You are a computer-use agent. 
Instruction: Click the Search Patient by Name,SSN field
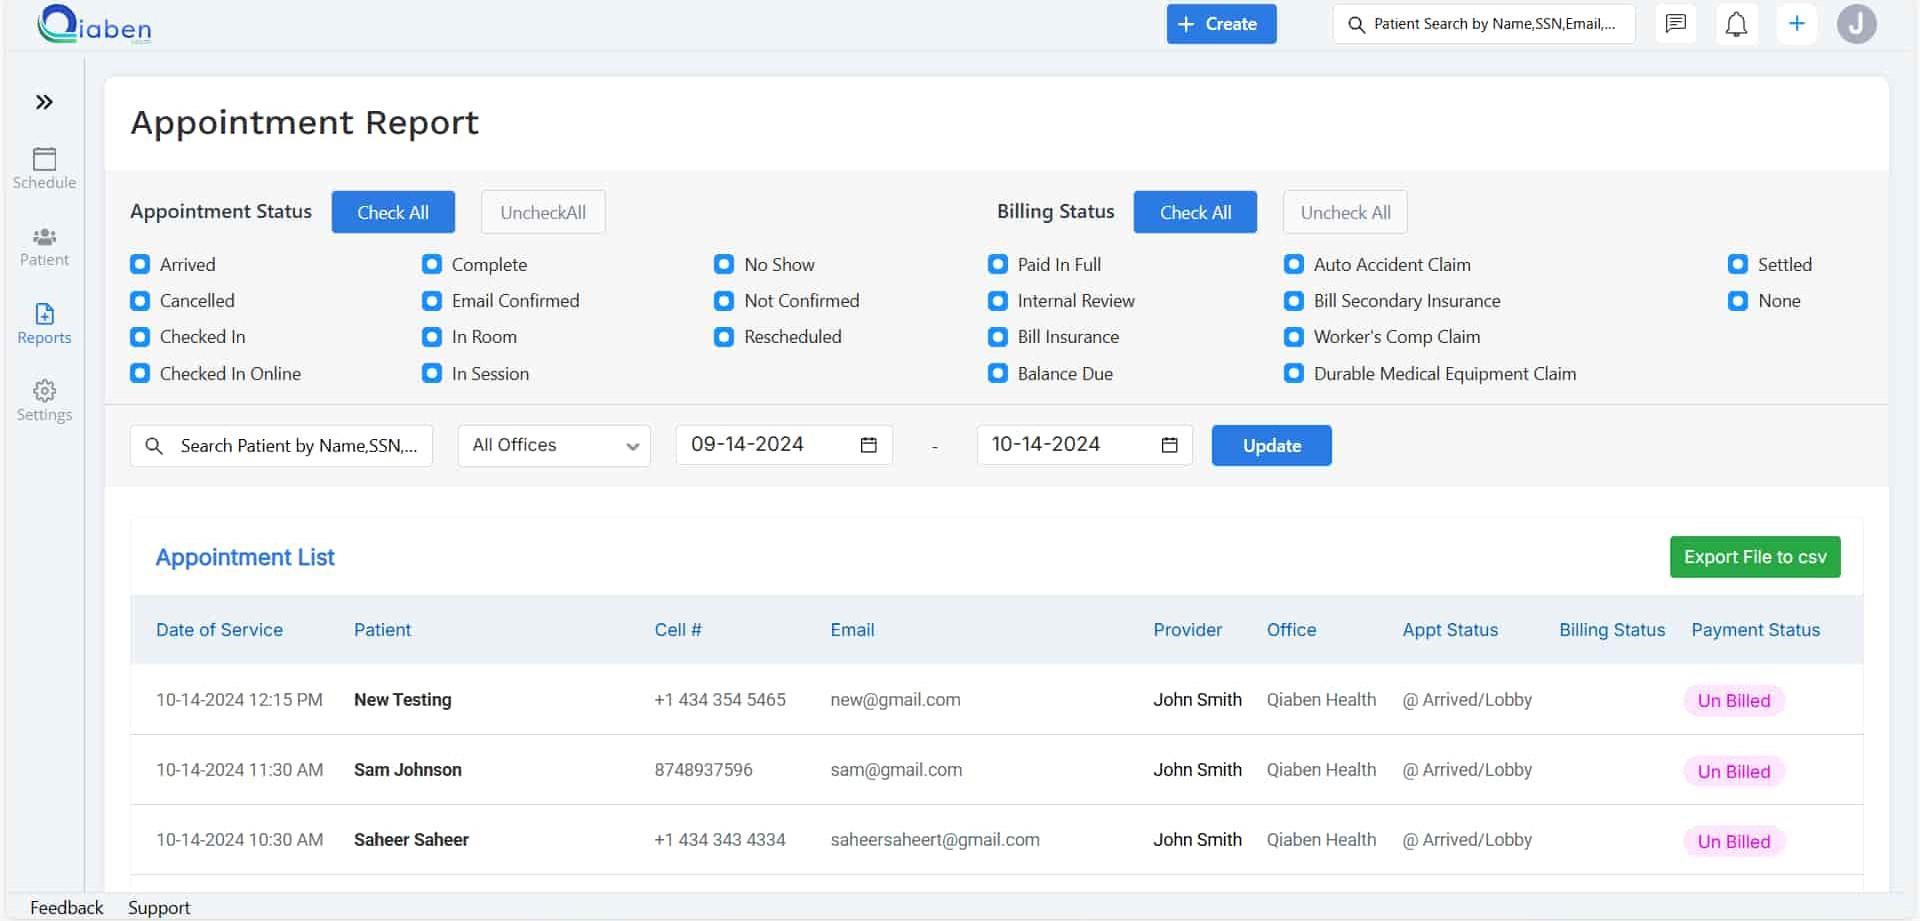pyautogui.click(x=281, y=446)
